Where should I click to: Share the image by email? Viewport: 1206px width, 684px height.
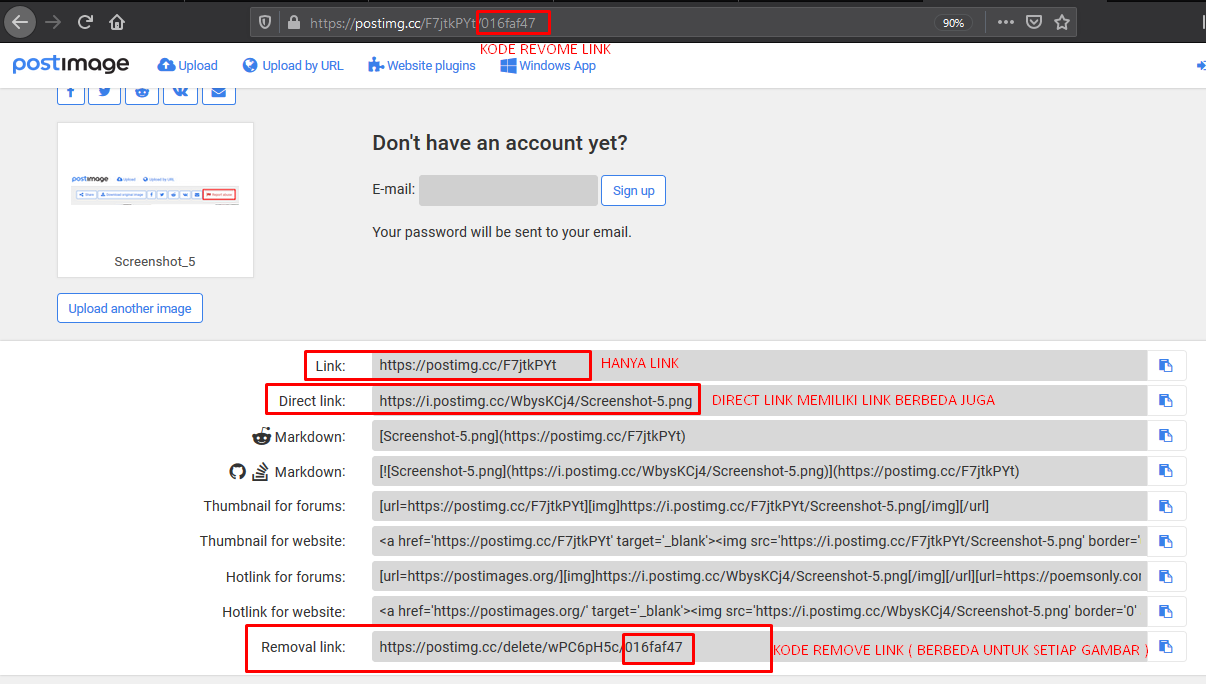pyautogui.click(x=219, y=93)
